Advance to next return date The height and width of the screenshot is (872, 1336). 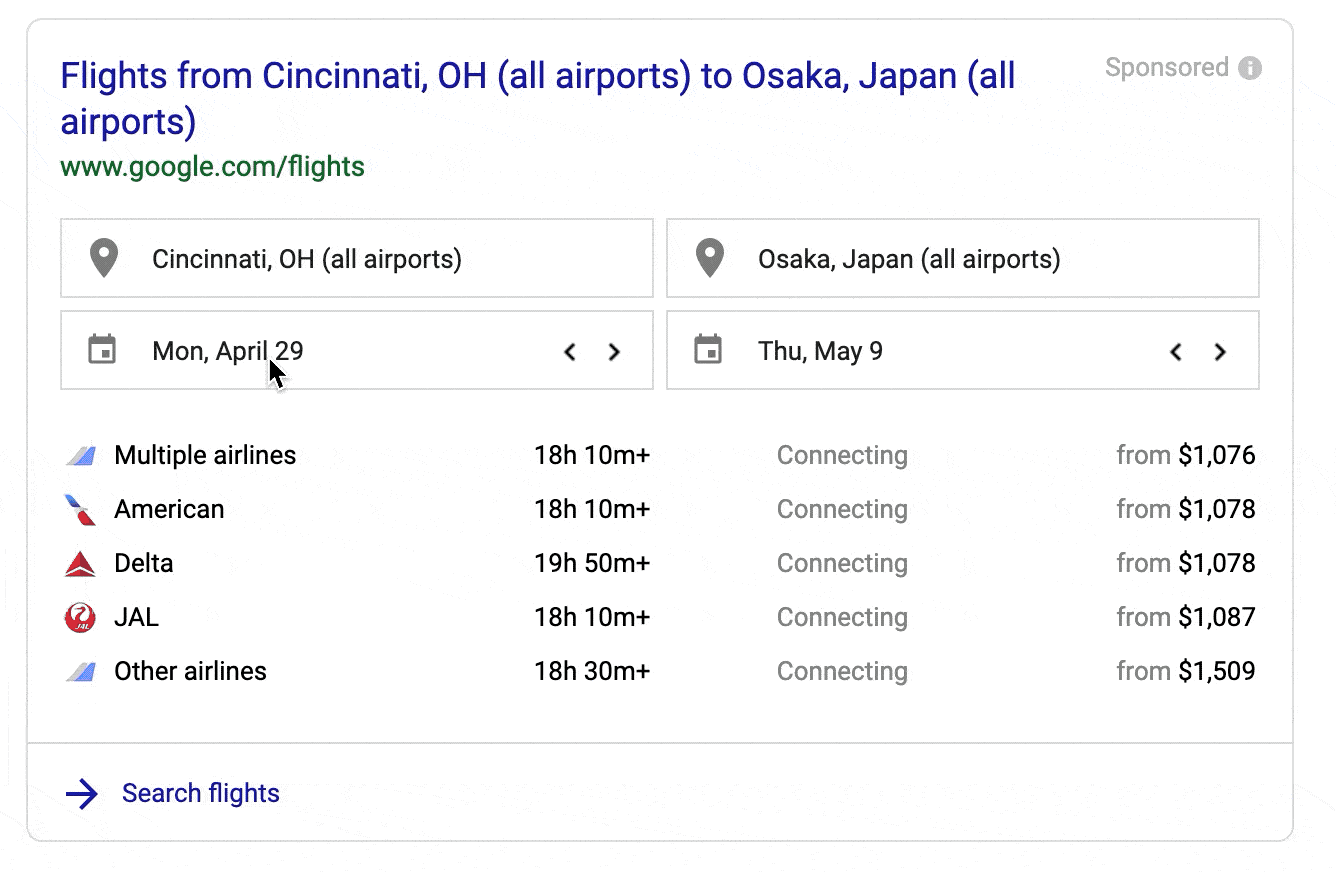1220,352
